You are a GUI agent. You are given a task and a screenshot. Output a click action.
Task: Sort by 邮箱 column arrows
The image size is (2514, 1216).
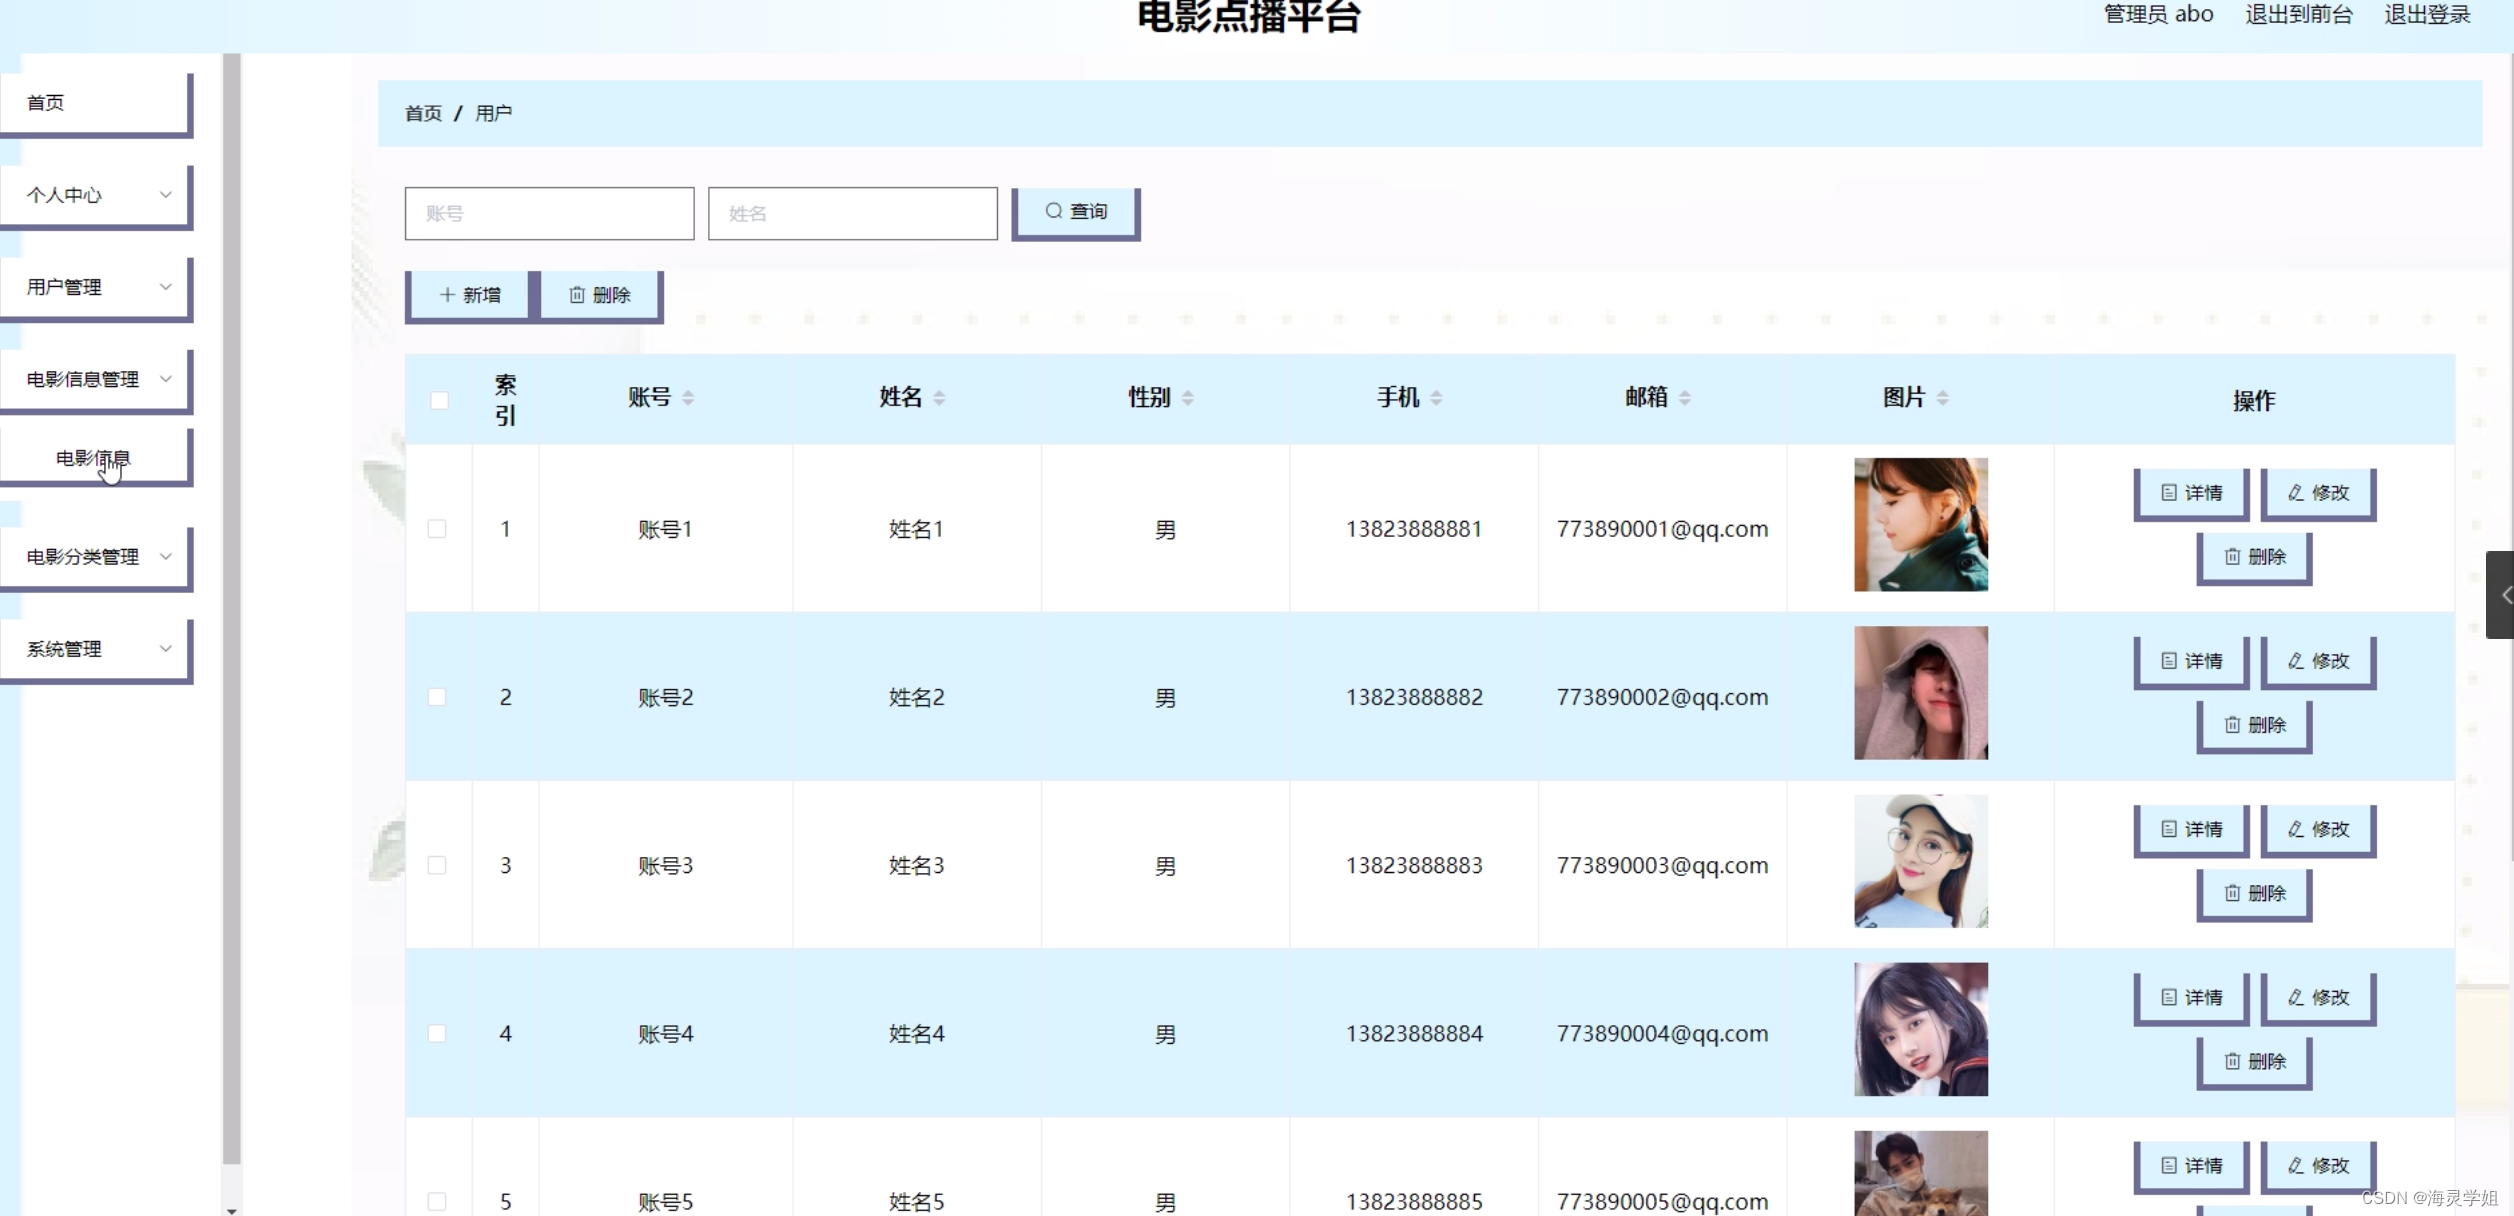coord(1685,398)
